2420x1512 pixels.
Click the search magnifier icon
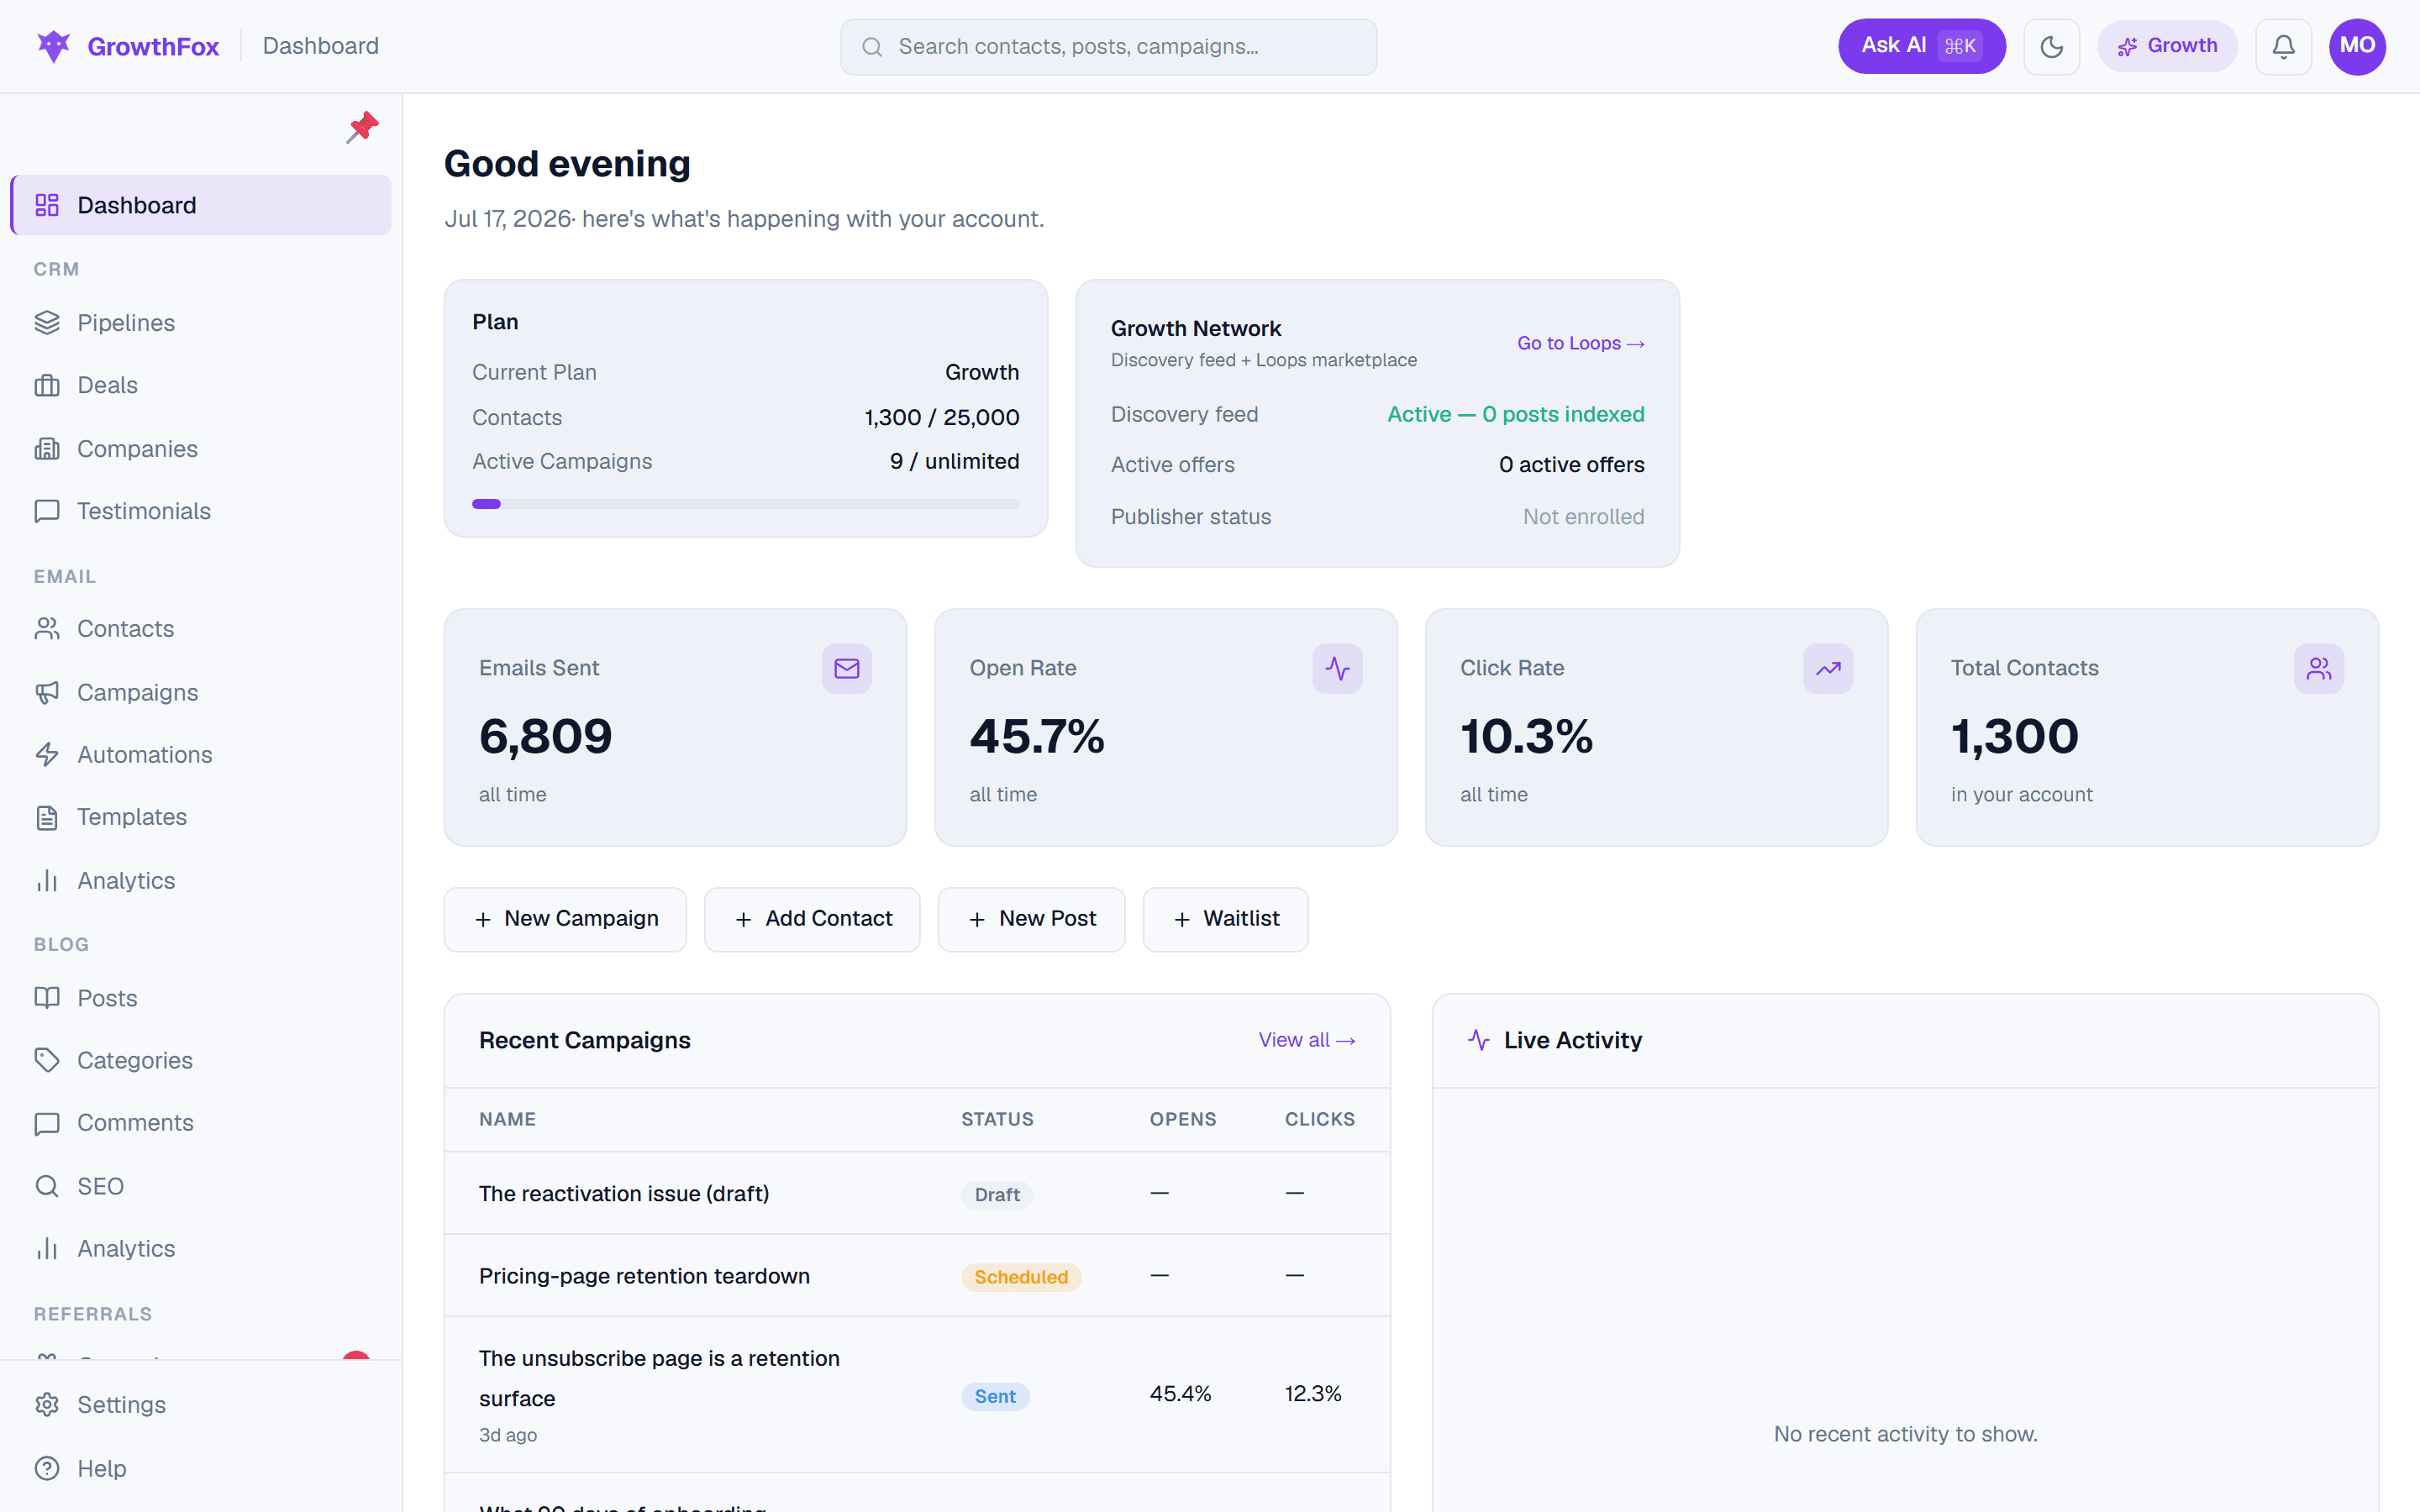click(x=872, y=47)
